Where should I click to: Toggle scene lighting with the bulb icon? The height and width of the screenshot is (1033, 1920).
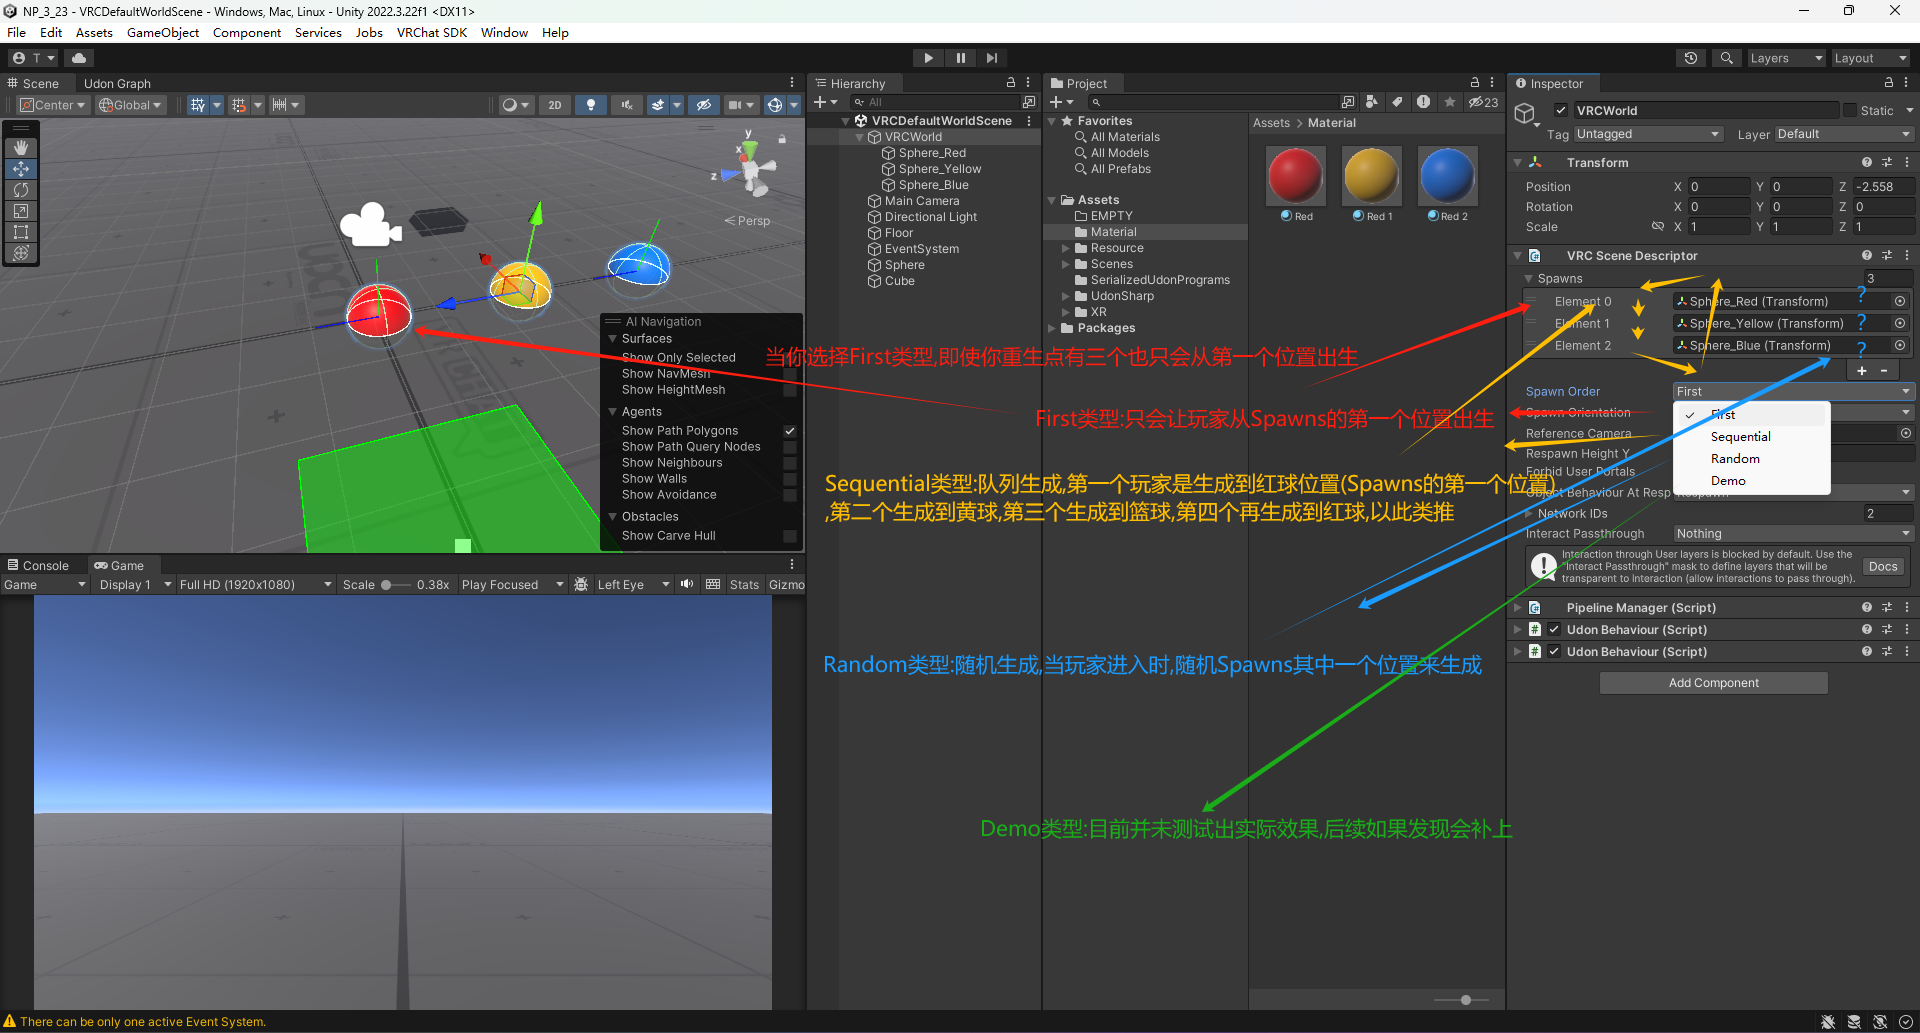coord(591,105)
